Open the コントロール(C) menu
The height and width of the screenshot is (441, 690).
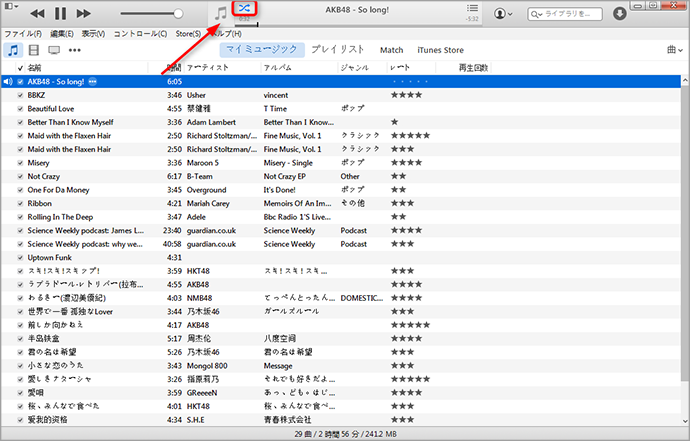(140, 34)
